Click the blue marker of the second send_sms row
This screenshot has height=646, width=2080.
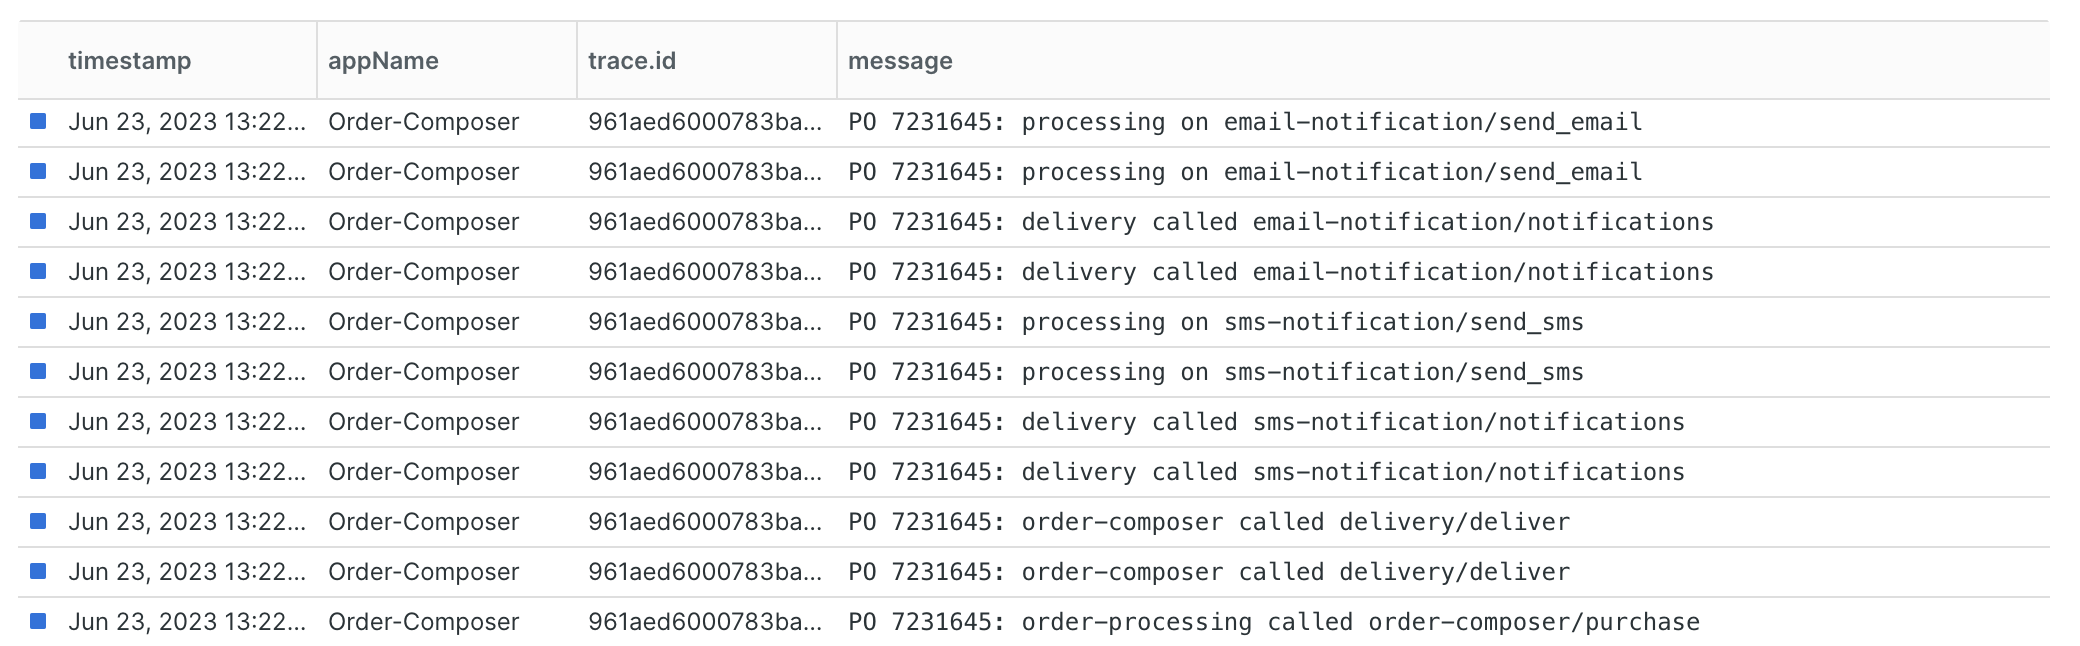[38, 371]
